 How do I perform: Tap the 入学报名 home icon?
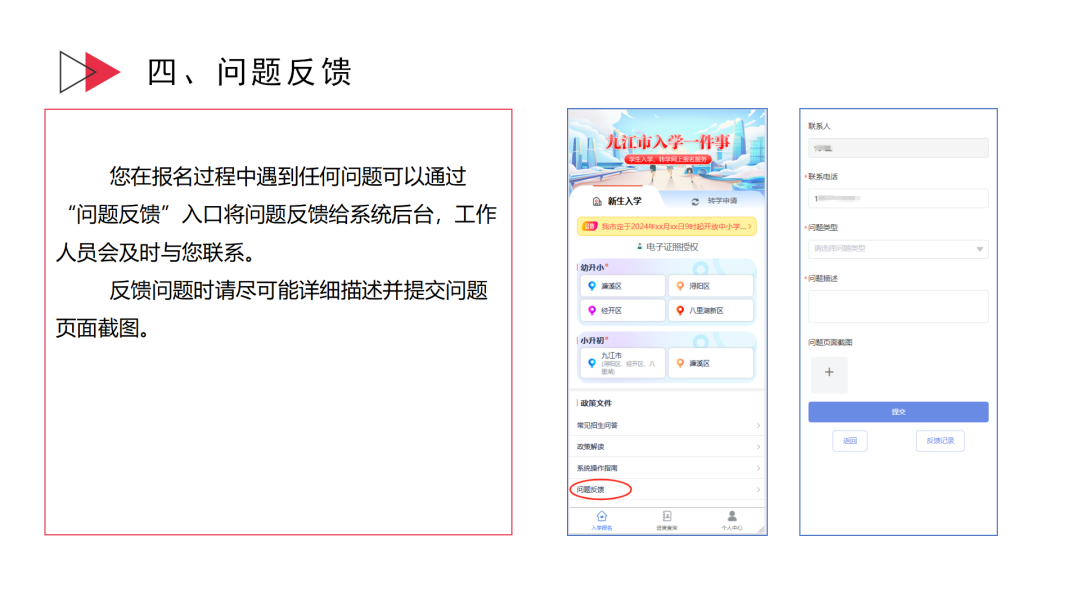(602, 518)
